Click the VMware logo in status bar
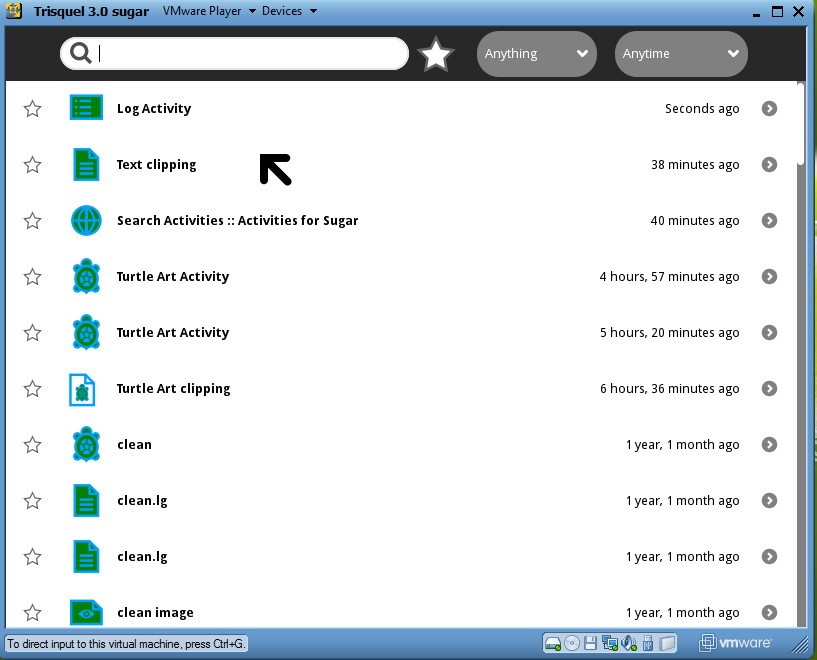This screenshot has width=817, height=660. click(735, 643)
